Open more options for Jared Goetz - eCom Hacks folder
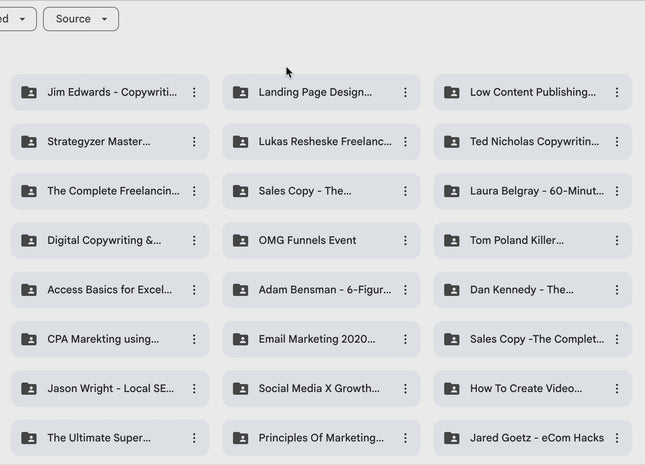645x465 pixels. click(617, 438)
